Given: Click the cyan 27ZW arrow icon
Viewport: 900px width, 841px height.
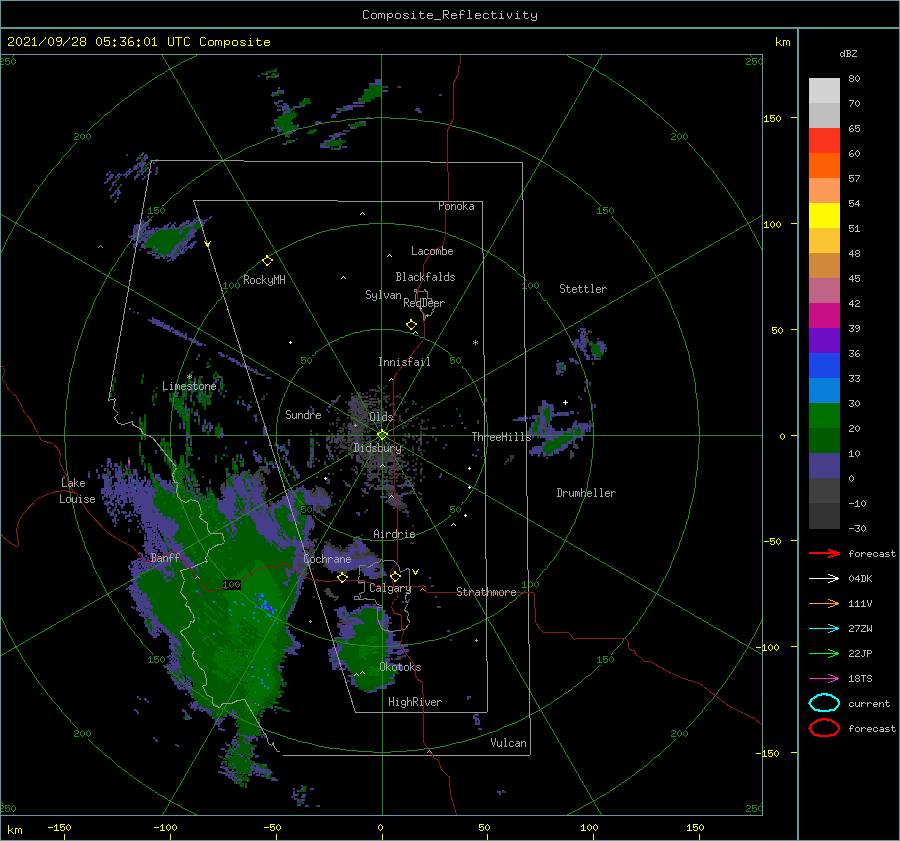Looking at the screenshot, I should [824, 629].
